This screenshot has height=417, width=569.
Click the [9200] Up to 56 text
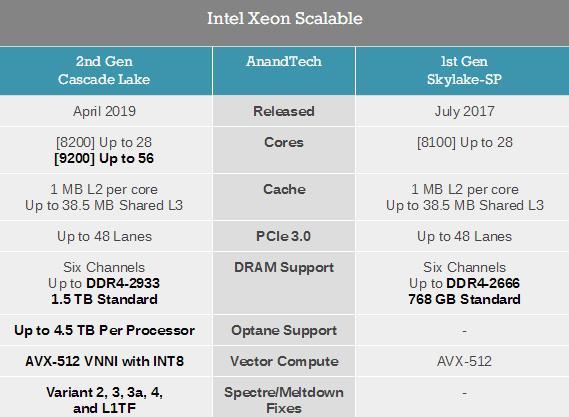(x=104, y=158)
